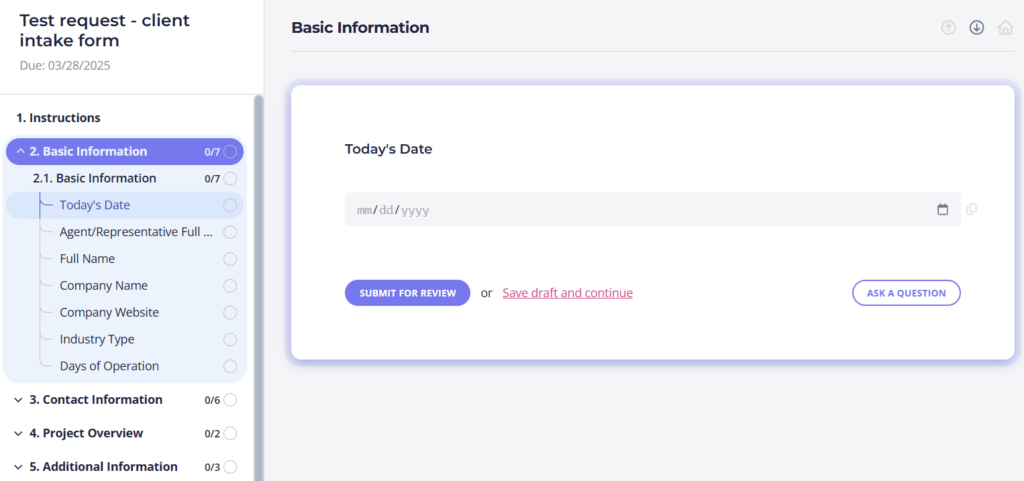Click the status circle for Industry Type
The image size is (1024, 481).
[230, 340]
